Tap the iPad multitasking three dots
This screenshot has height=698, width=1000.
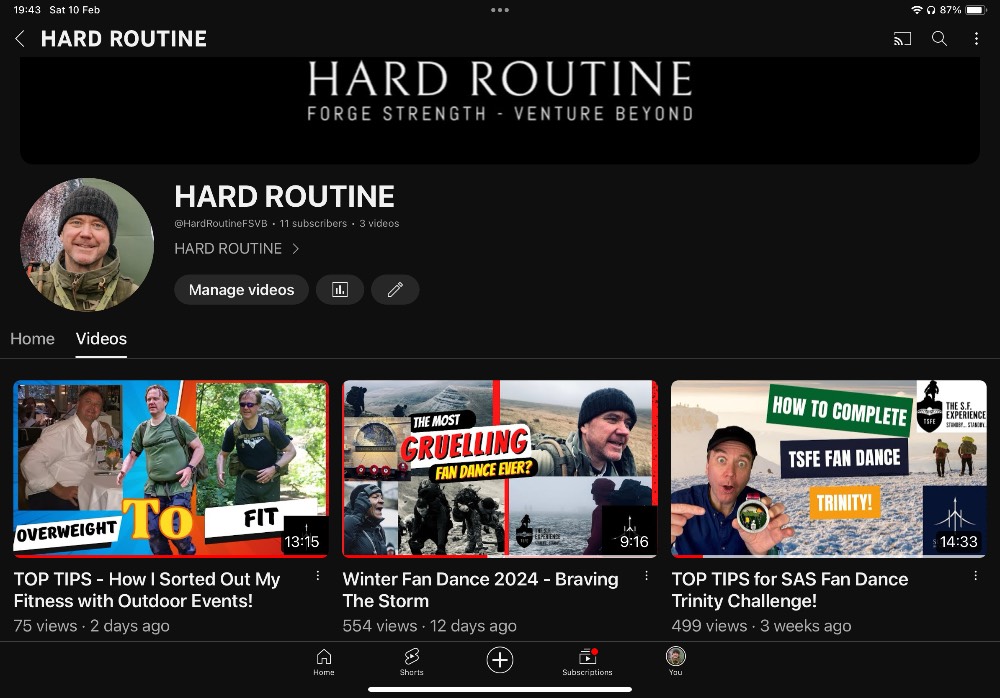coord(500,10)
